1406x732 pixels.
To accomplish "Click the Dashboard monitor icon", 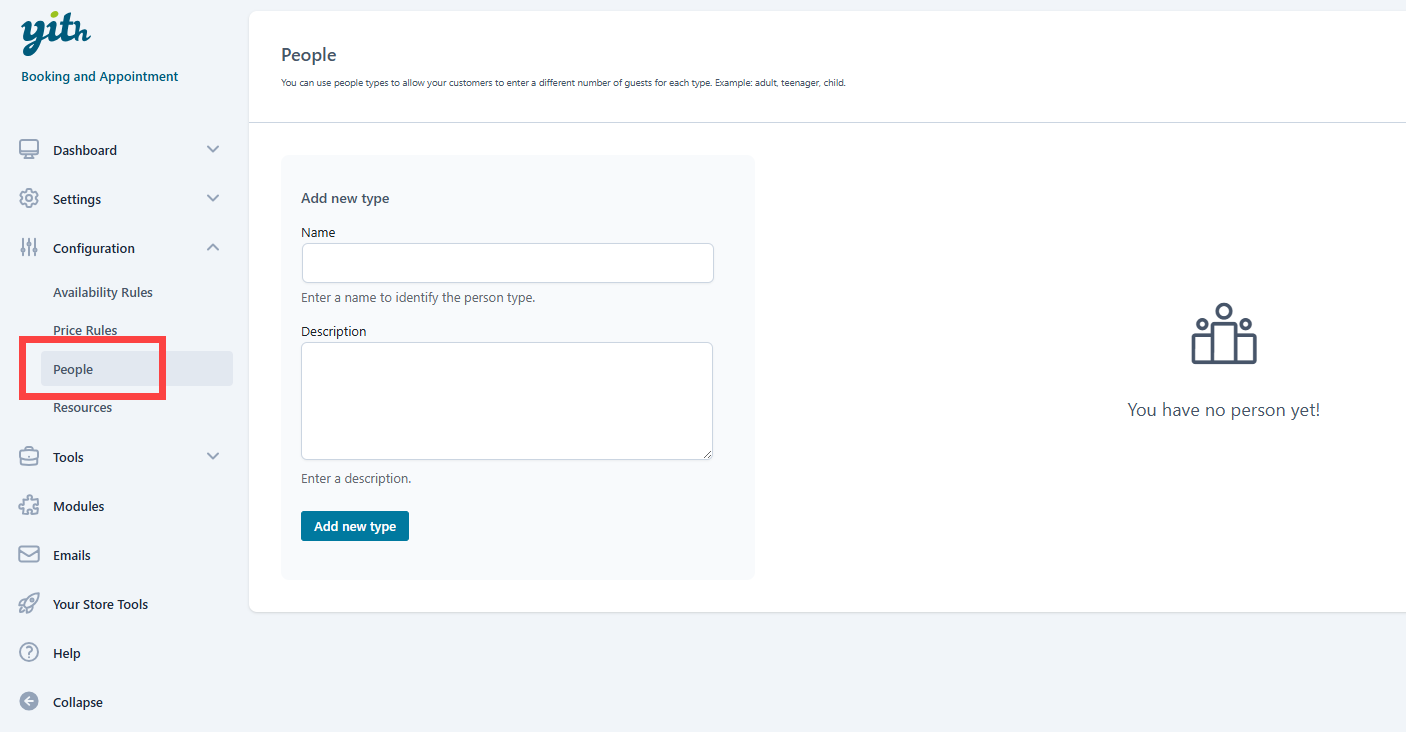I will coord(29,148).
